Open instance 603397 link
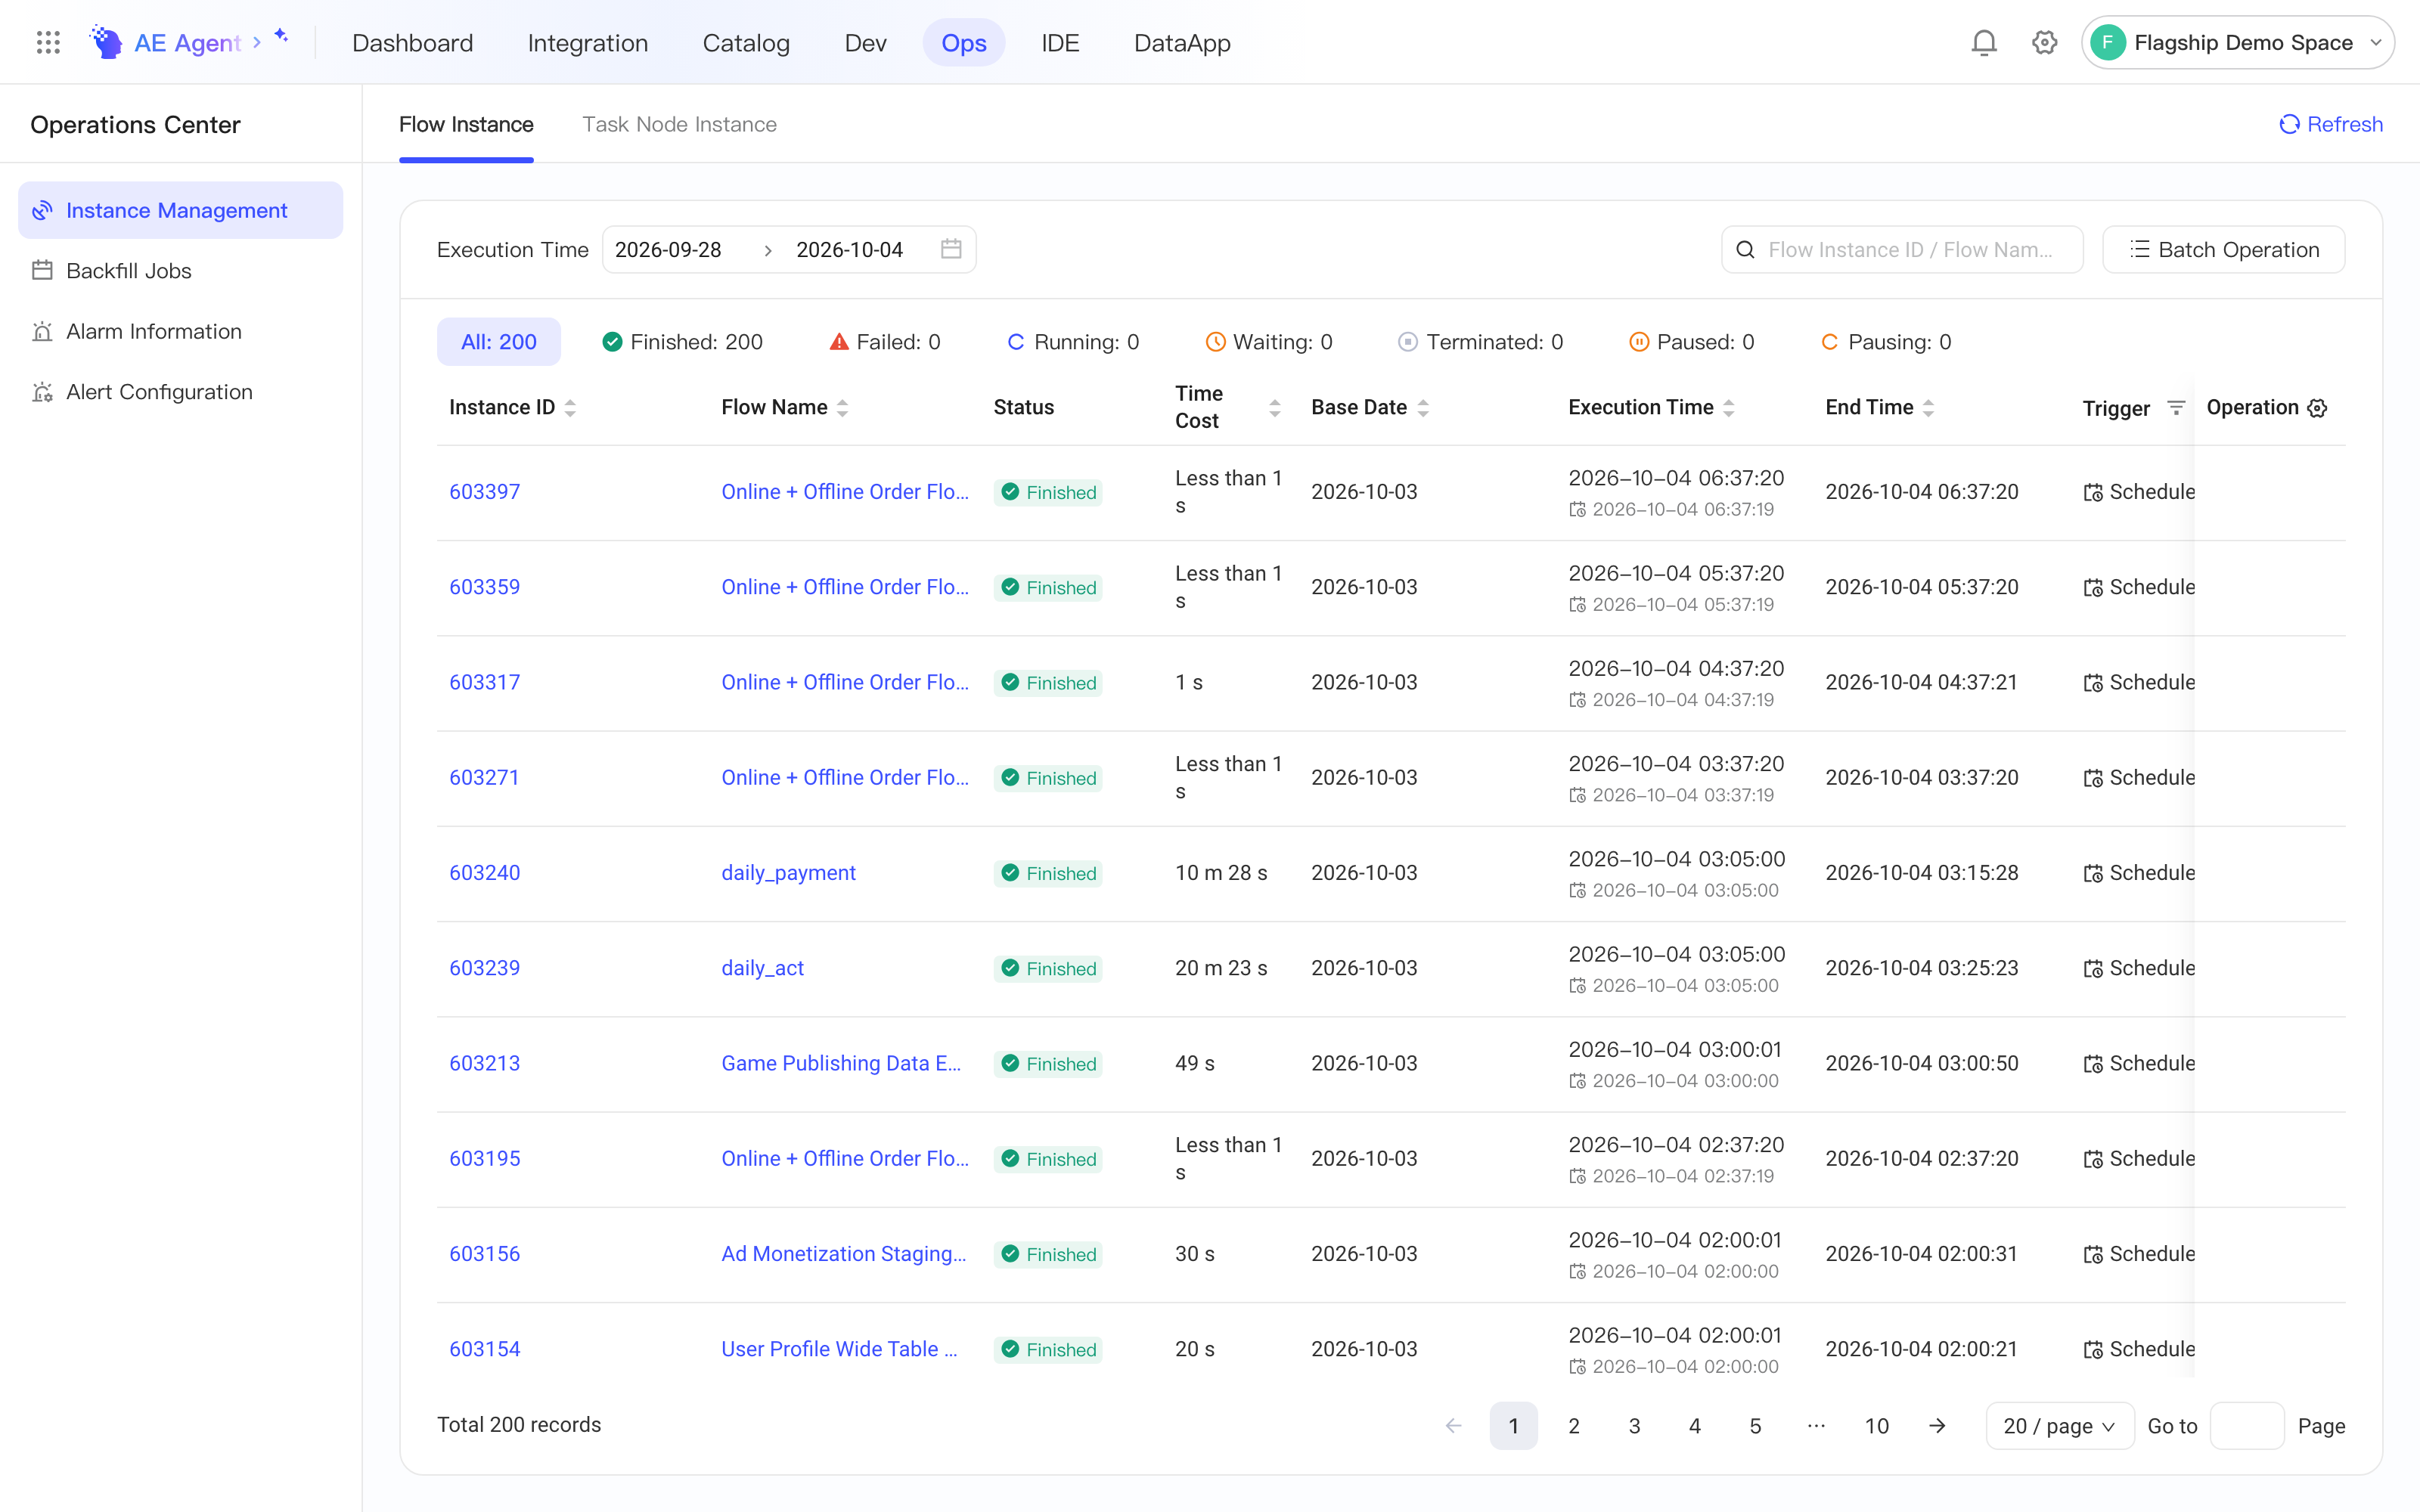Viewport: 2420px width, 1512px height. click(x=484, y=492)
